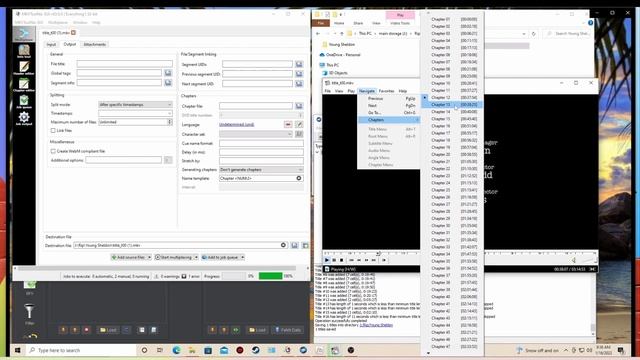Open the Multiplexer tool in MKVToolNix sidebar
This screenshot has width=640, height=360.
pos(24,34)
